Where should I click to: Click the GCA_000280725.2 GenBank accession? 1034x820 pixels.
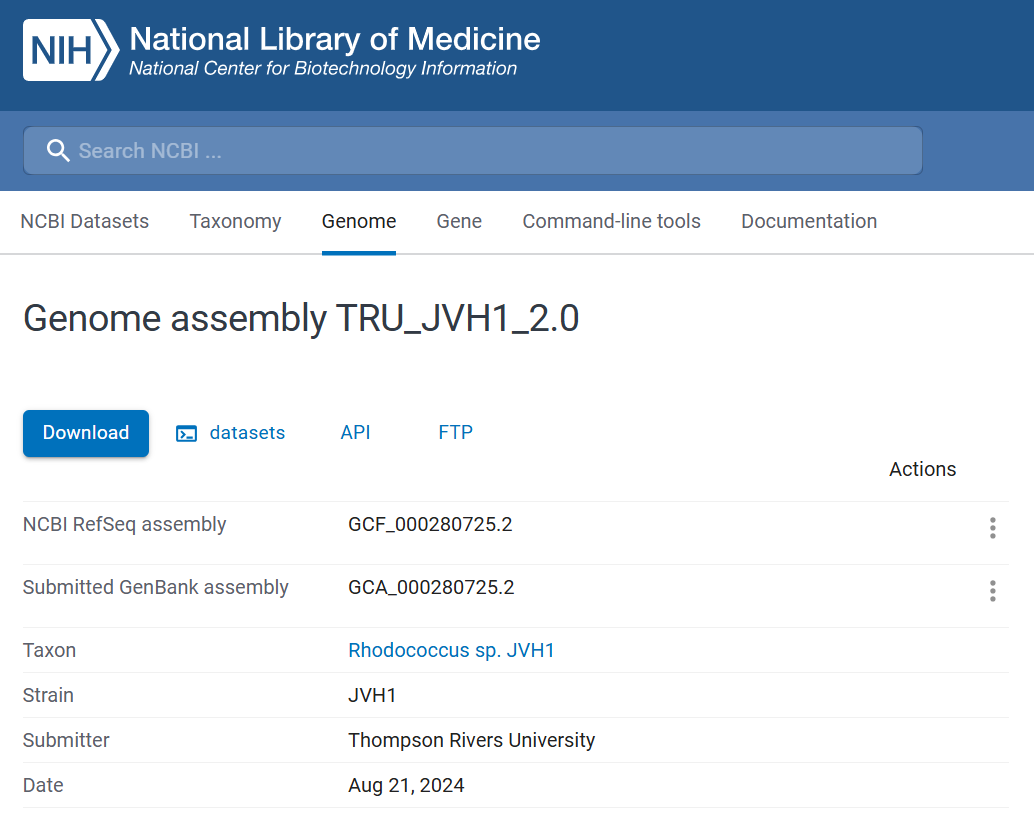pos(431,587)
